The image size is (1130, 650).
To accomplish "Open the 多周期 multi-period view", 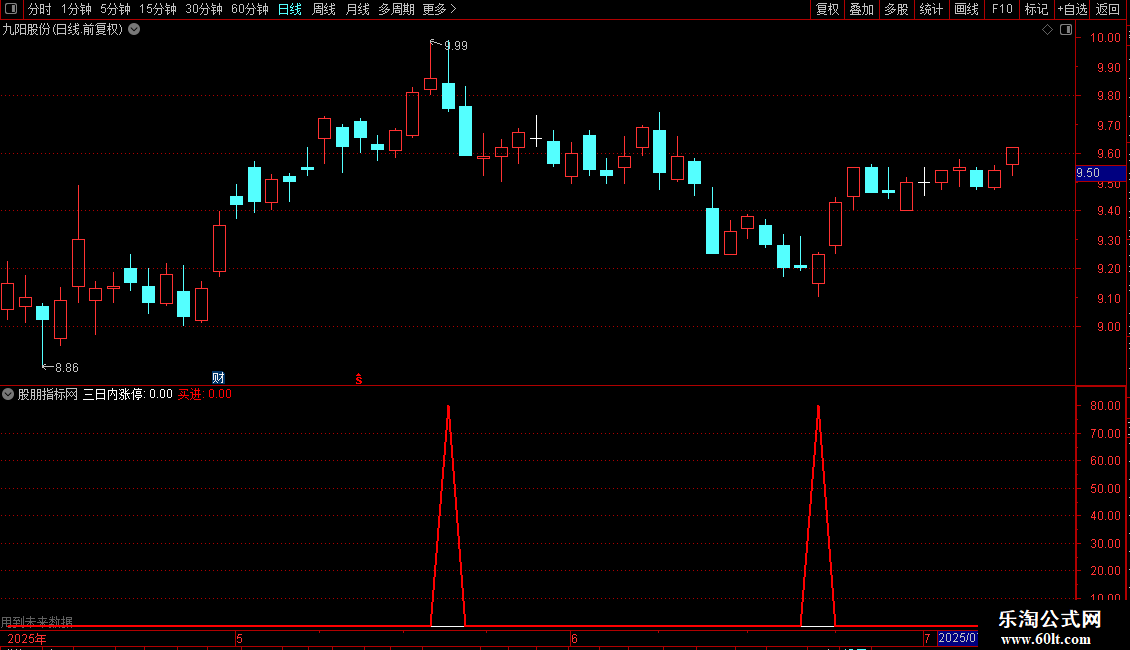I will point(396,9).
